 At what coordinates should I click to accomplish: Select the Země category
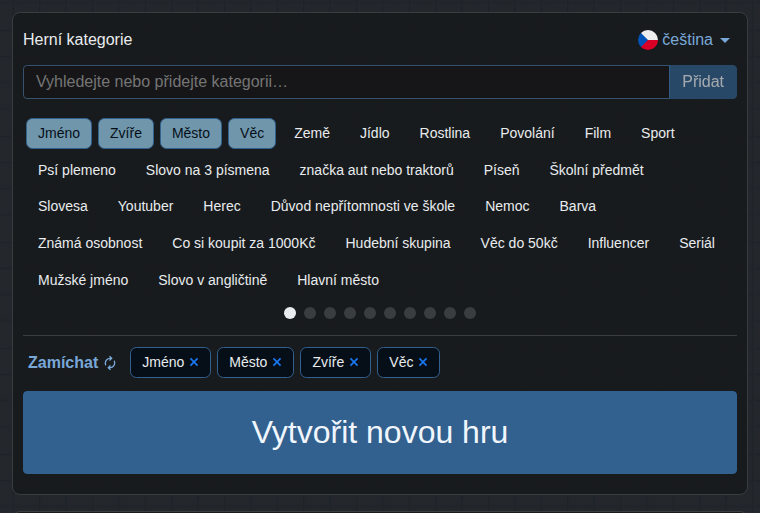(312, 133)
